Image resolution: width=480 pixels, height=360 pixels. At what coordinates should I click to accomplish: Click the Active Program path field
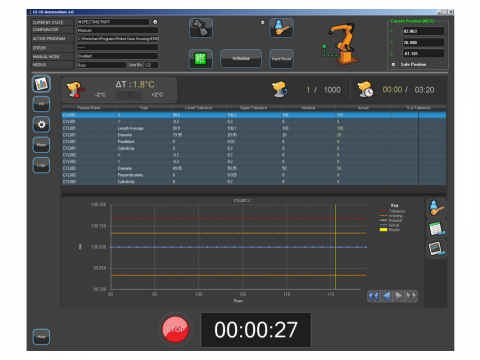[x=117, y=39]
